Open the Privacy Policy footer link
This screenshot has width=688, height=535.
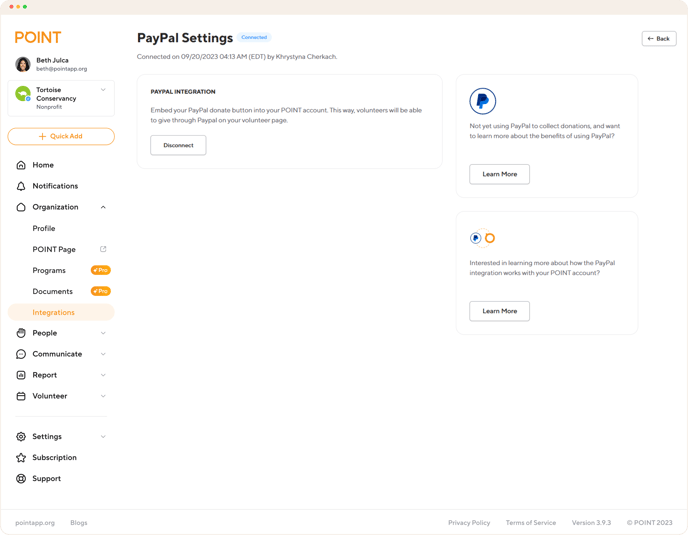[468, 523]
